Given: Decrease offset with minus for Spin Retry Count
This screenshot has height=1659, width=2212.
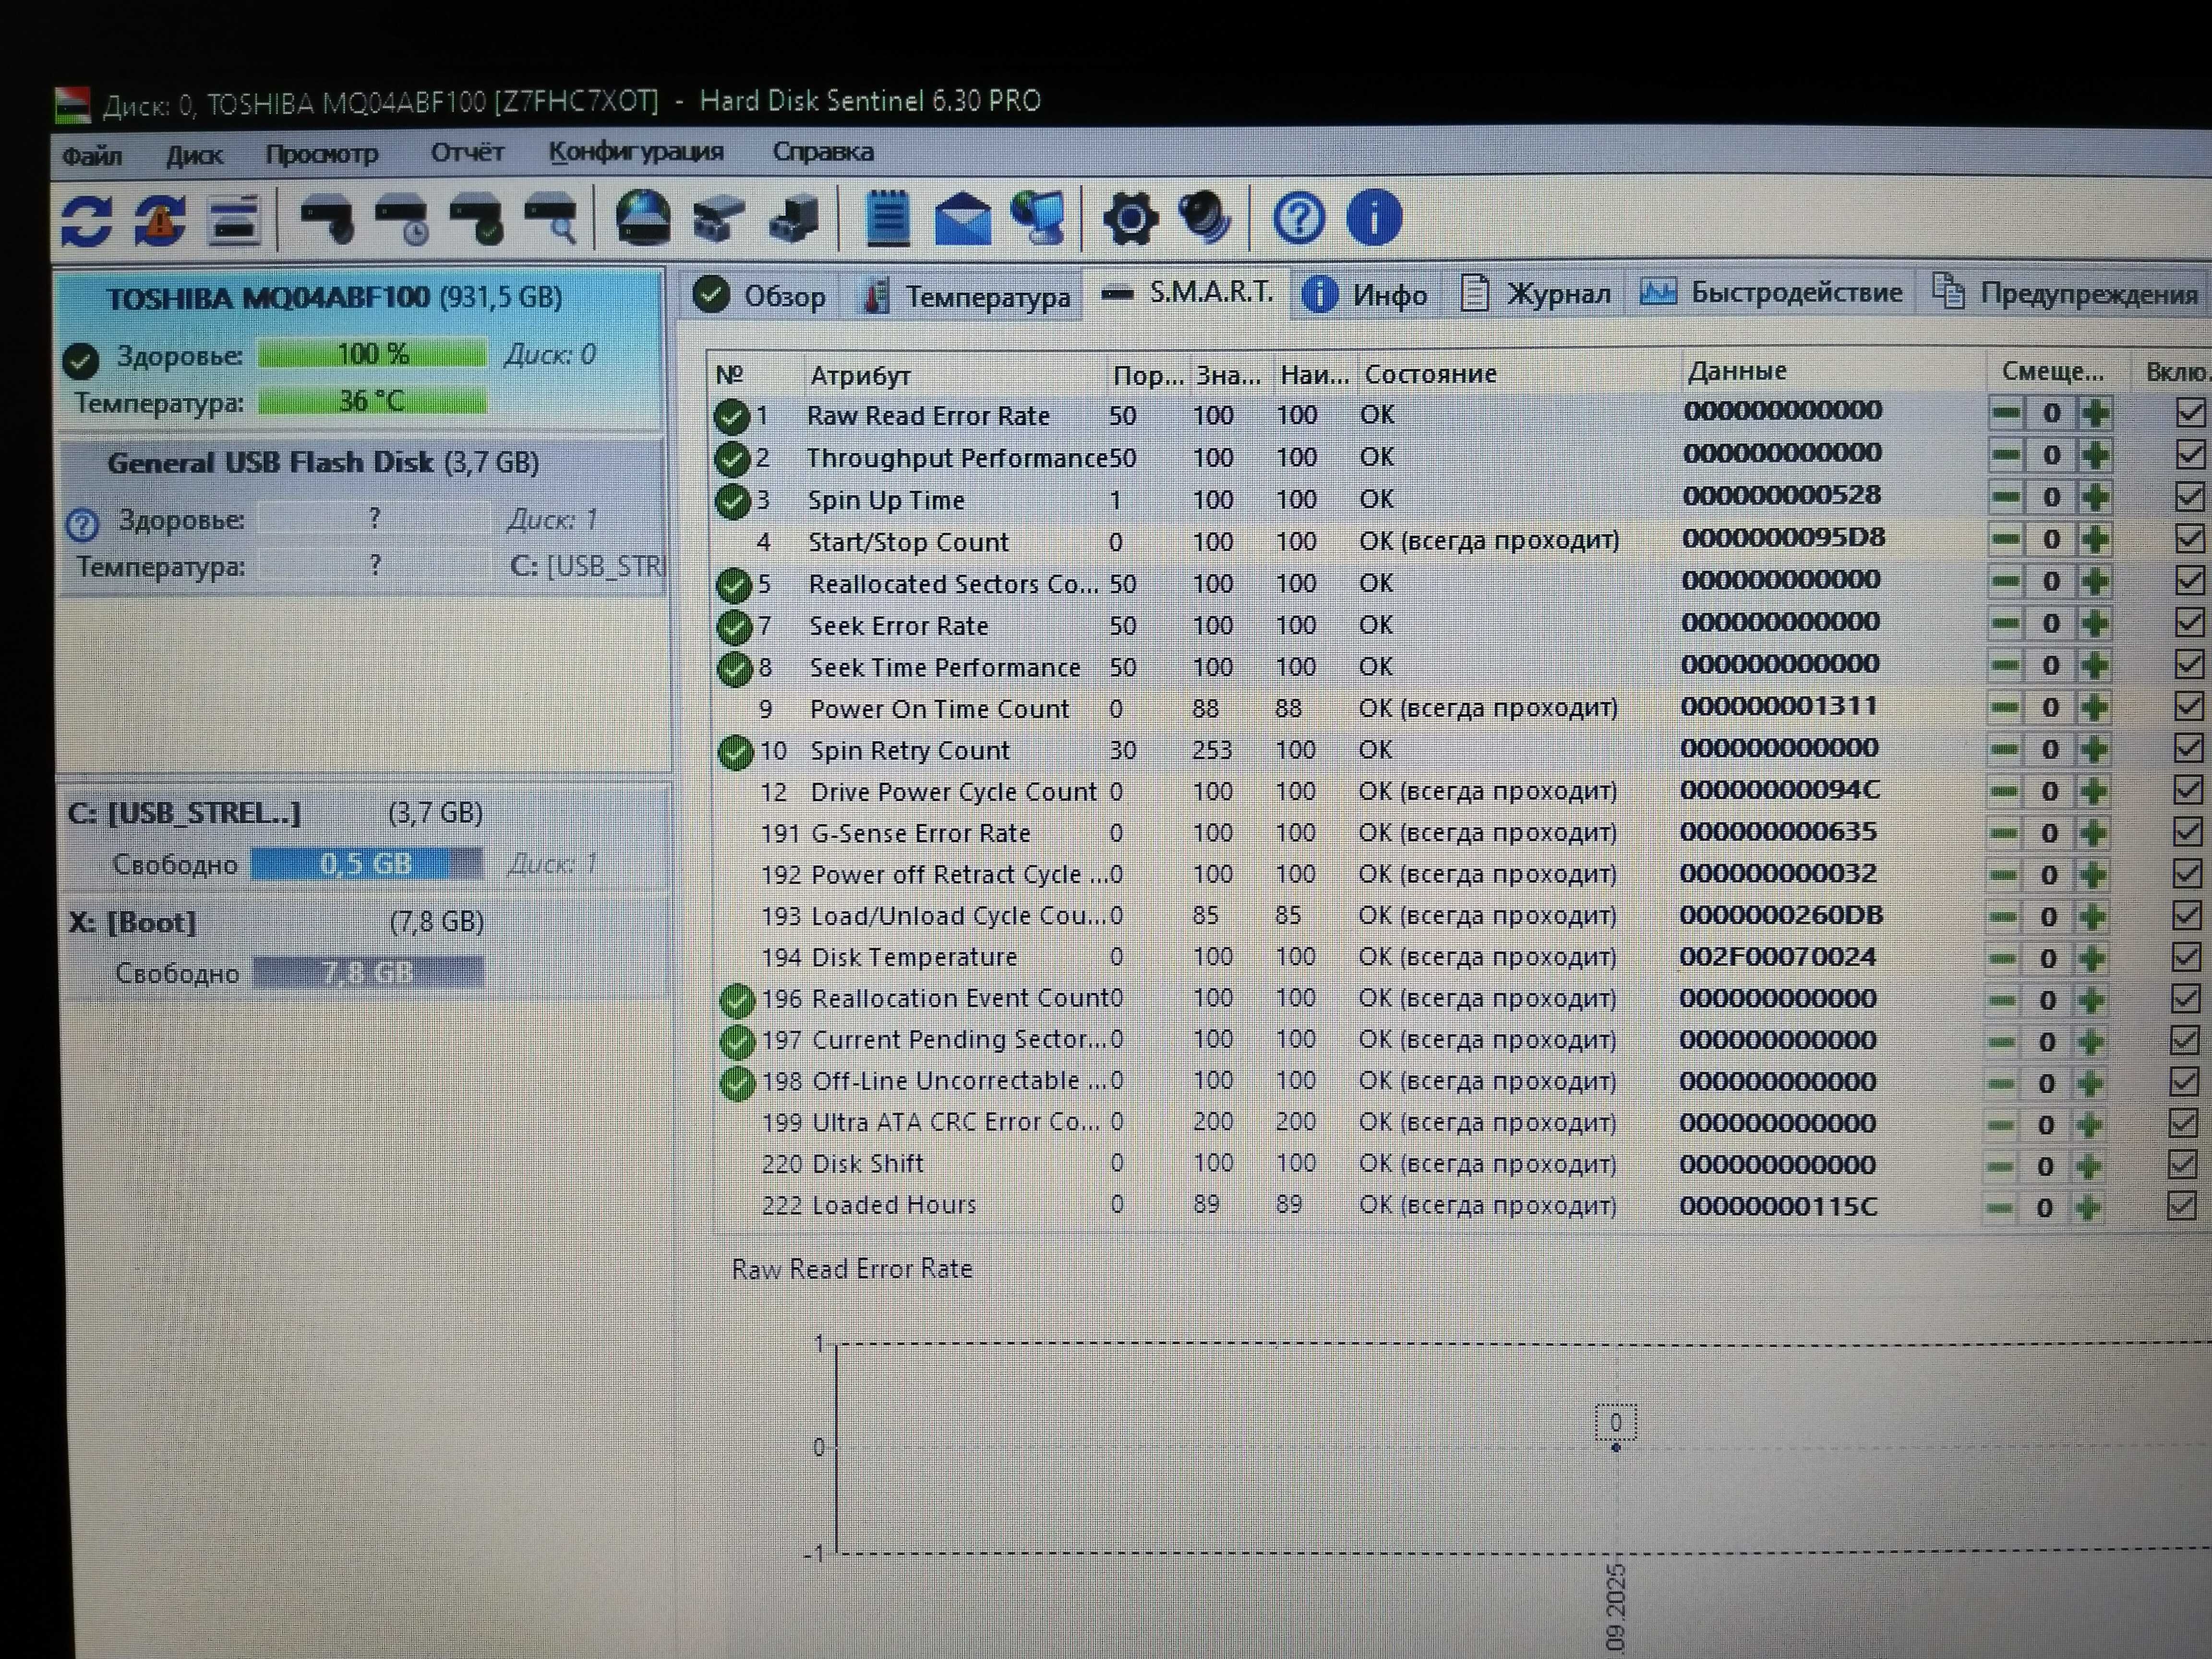Looking at the screenshot, I should click(2004, 749).
